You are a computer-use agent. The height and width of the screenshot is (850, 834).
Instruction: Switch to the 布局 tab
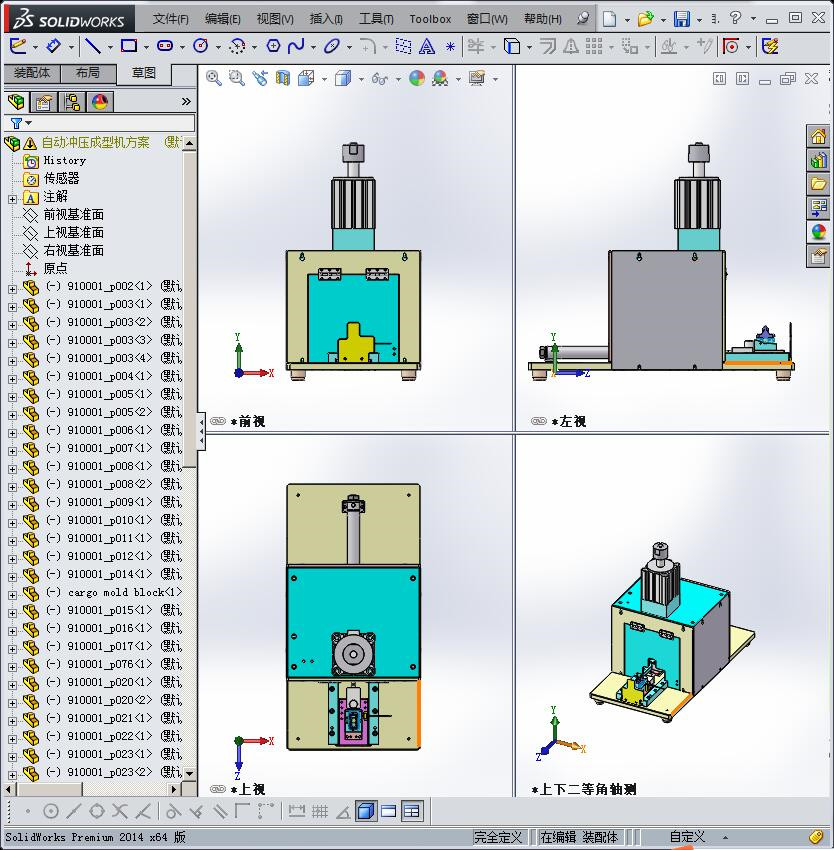click(88, 73)
